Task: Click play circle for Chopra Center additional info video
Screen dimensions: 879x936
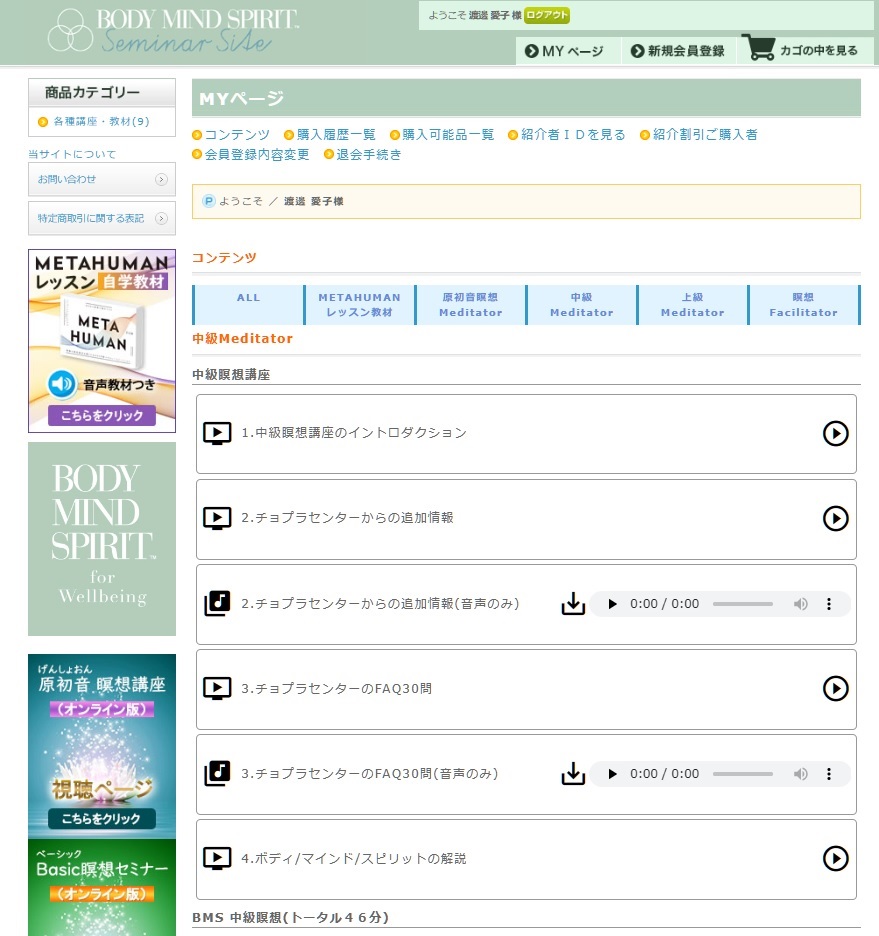Action: pos(835,518)
